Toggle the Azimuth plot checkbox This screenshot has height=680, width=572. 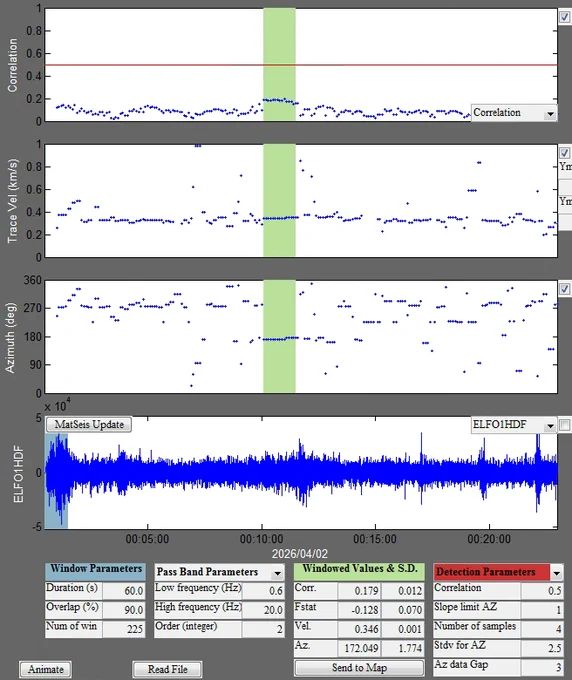pos(564,289)
